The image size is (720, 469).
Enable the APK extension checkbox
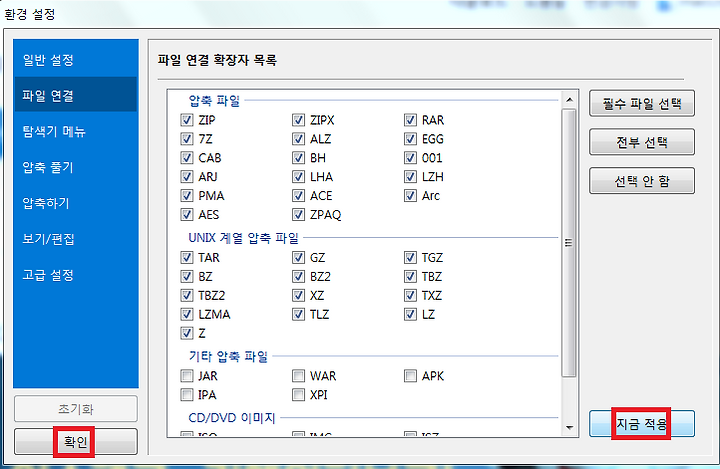pos(410,376)
